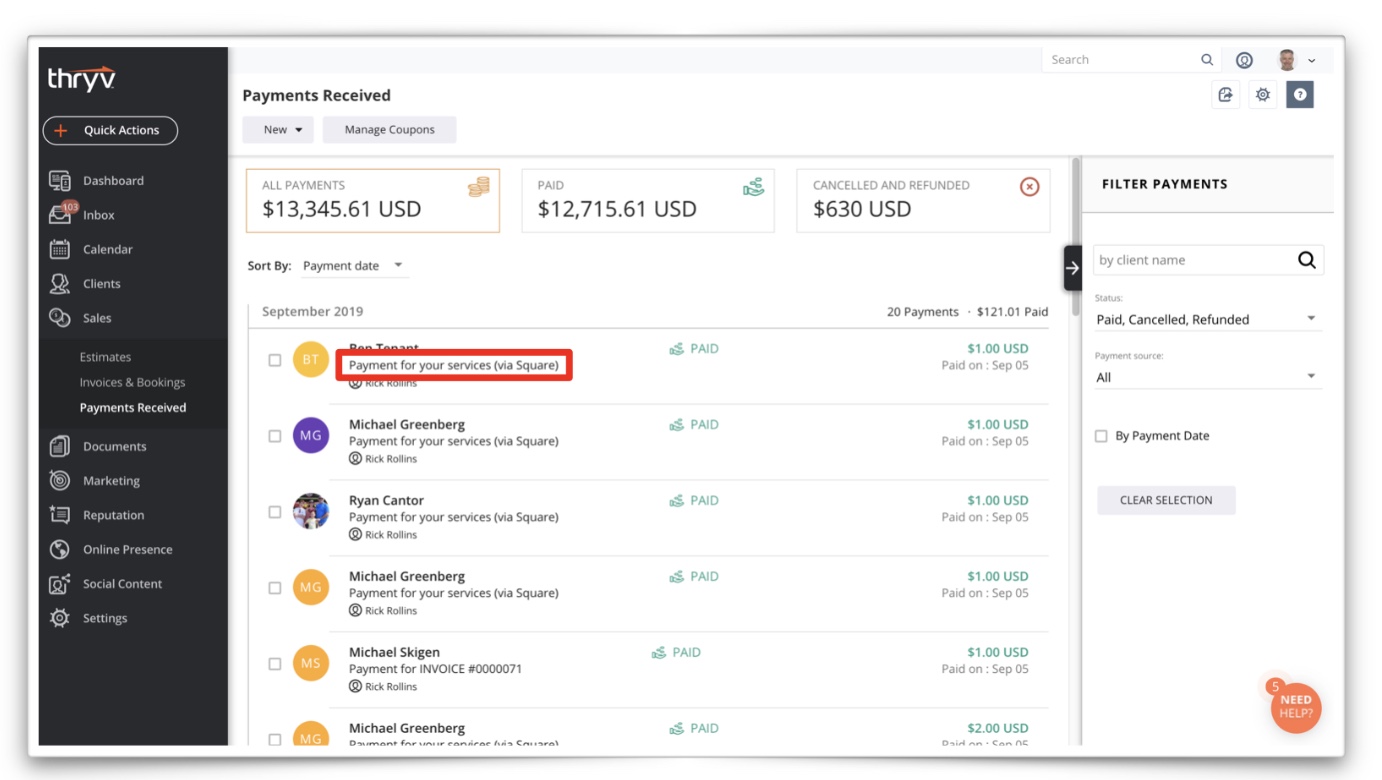Click the user profile photo avatar
Image resolution: width=1382 pixels, height=780 pixels.
coord(1287,60)
